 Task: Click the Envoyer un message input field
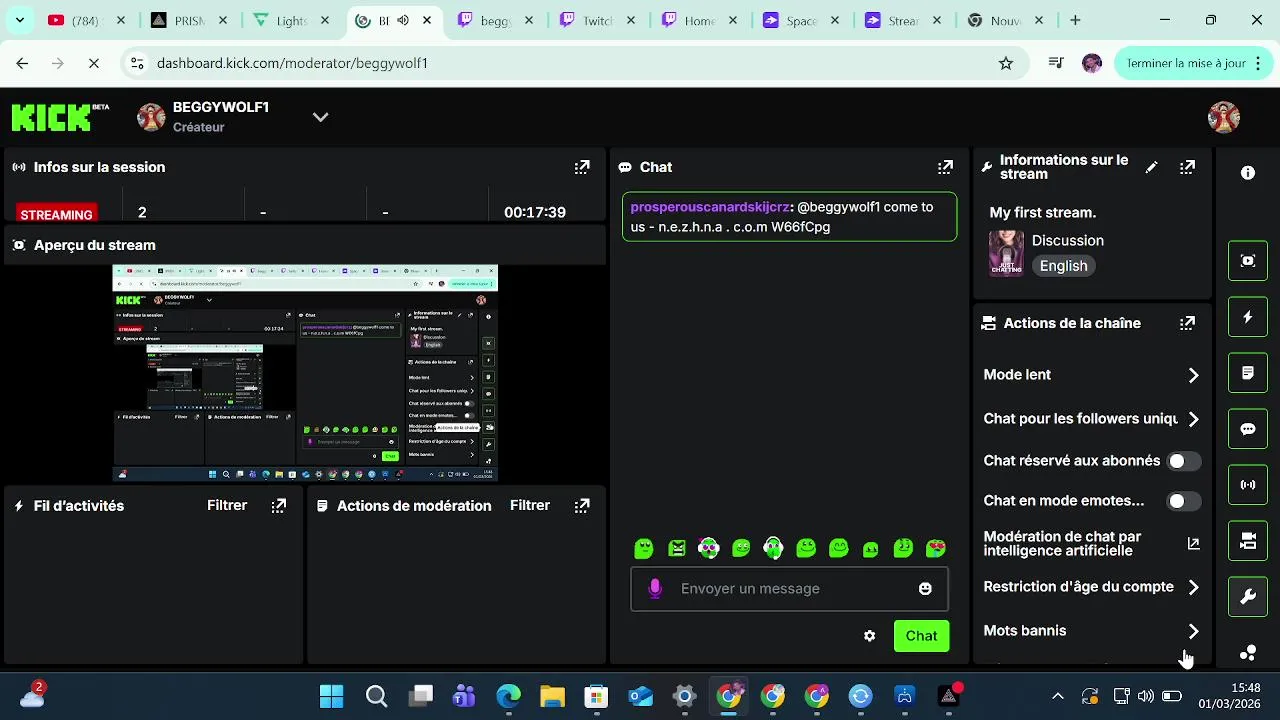[789, 589]
